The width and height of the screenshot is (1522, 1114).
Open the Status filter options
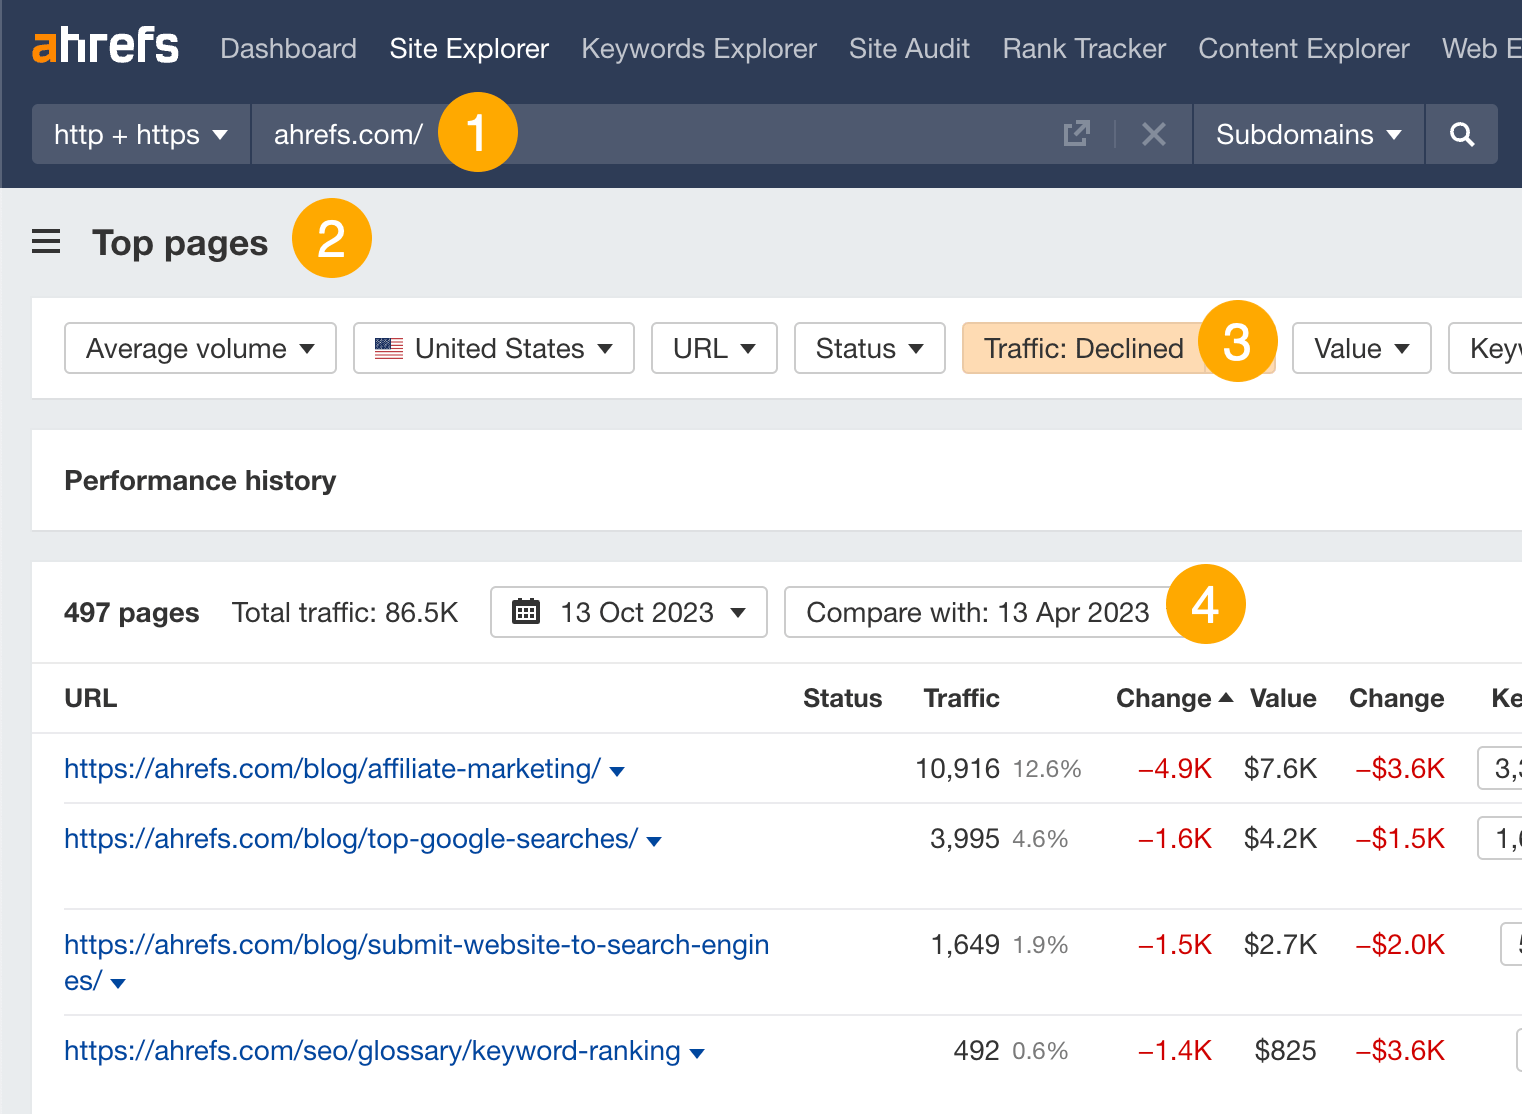coord(869,348)
